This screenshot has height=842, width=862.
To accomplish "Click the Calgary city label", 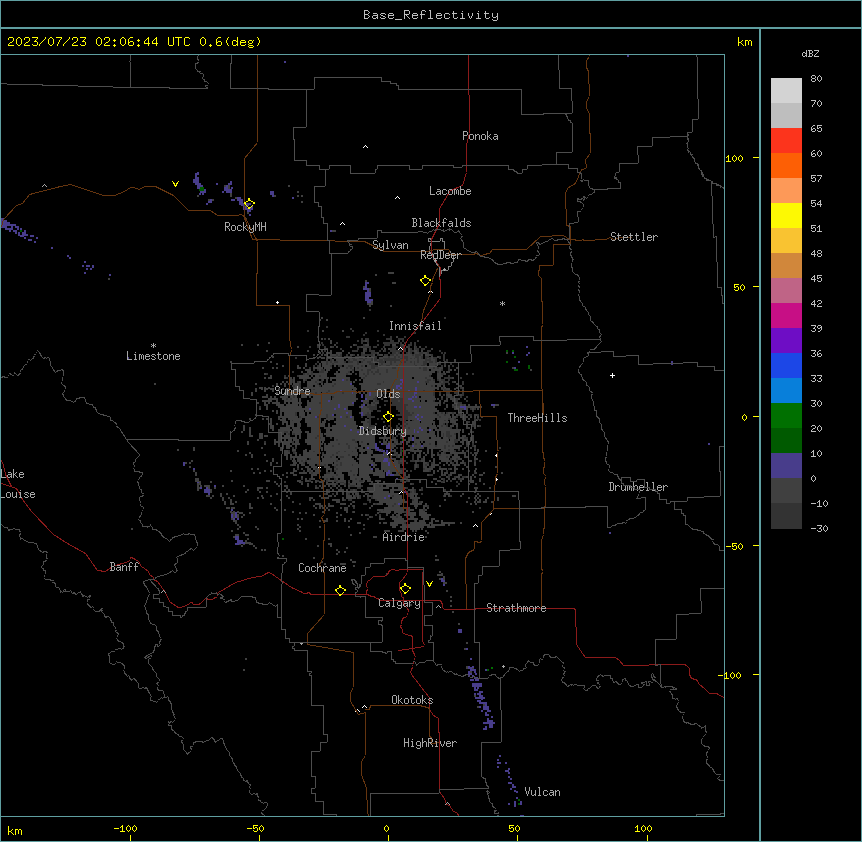I will click(399, 603).
